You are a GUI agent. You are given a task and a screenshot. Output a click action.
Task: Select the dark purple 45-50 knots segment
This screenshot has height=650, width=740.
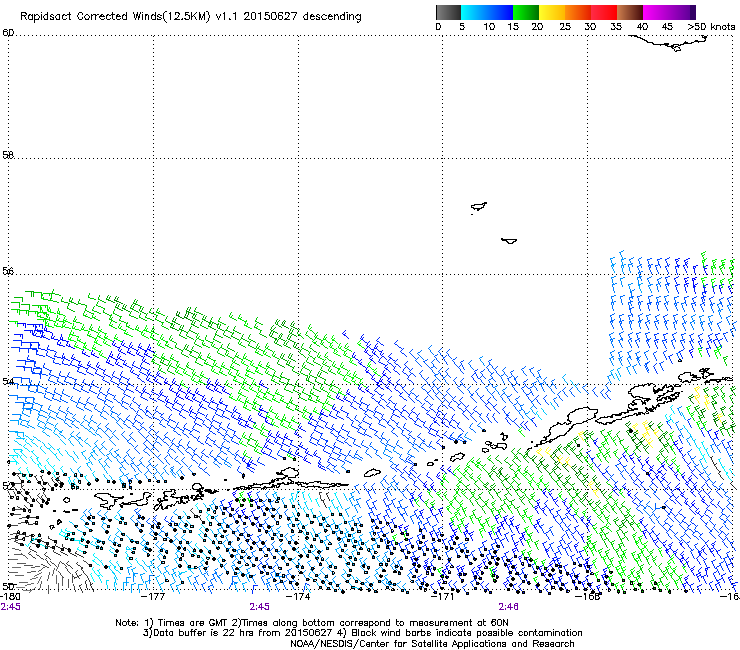[x=682, y=12]
